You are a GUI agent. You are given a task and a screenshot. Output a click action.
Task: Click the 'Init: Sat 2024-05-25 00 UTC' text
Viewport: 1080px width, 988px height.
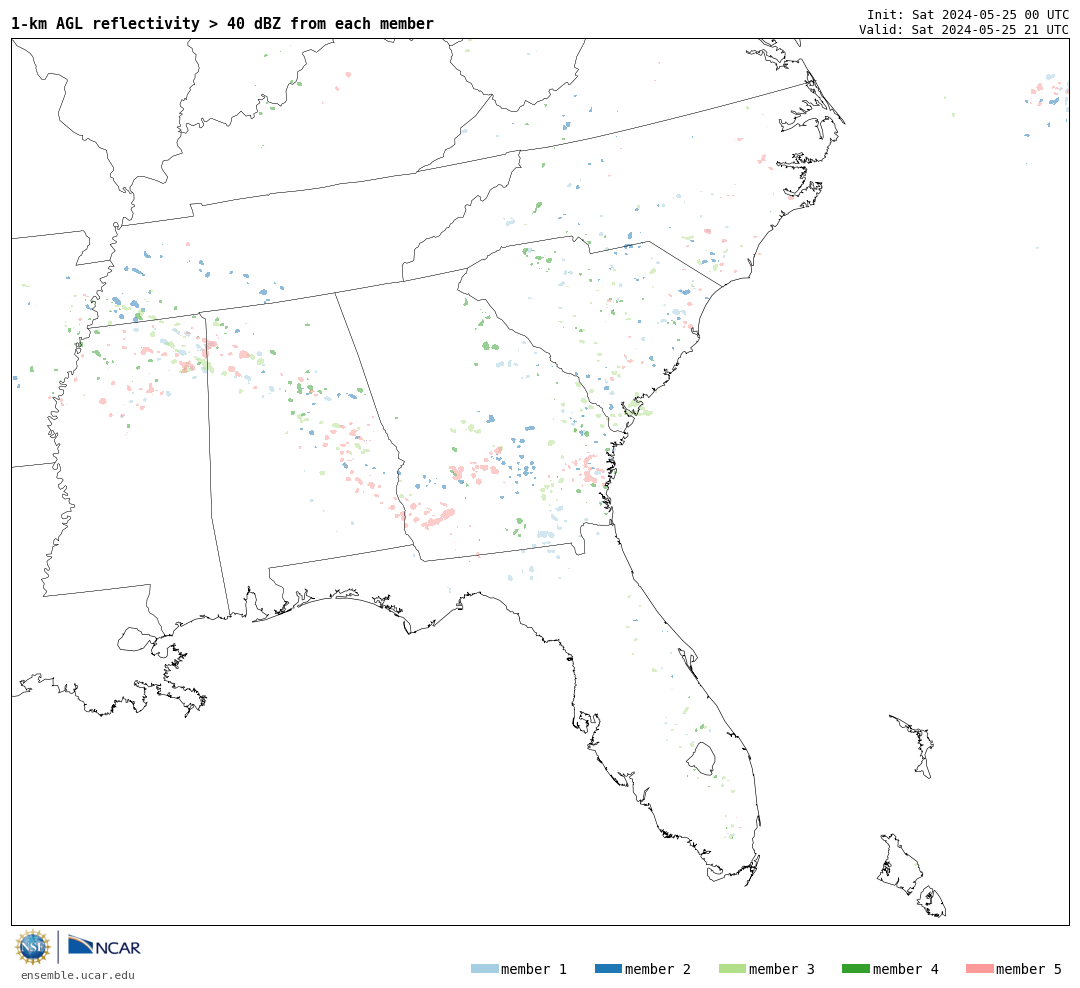coord(968,14)
